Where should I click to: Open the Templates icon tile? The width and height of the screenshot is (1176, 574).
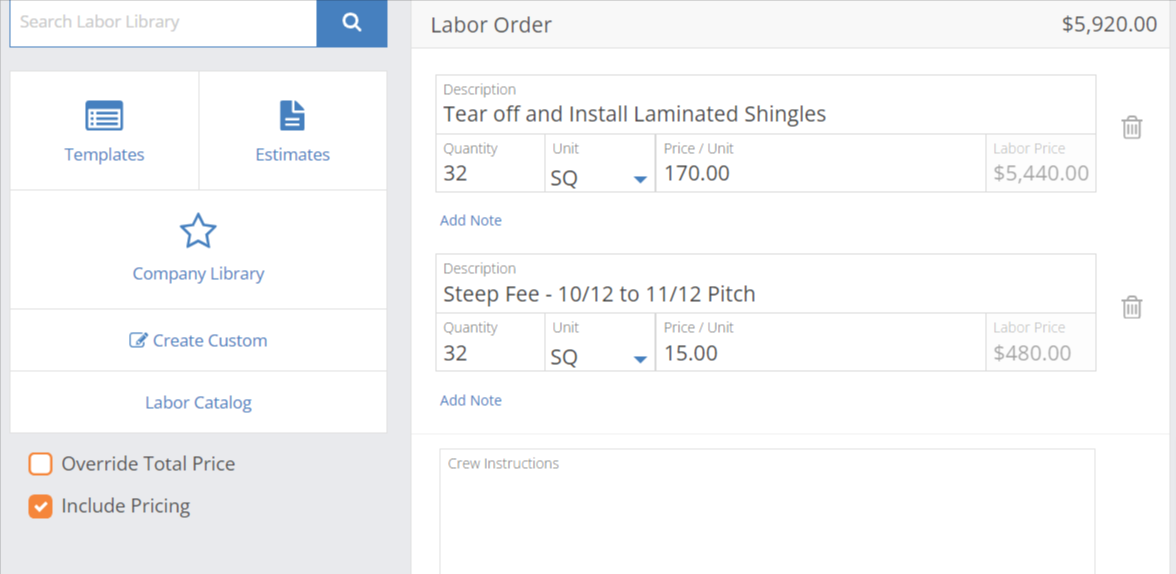coord(104,116)
